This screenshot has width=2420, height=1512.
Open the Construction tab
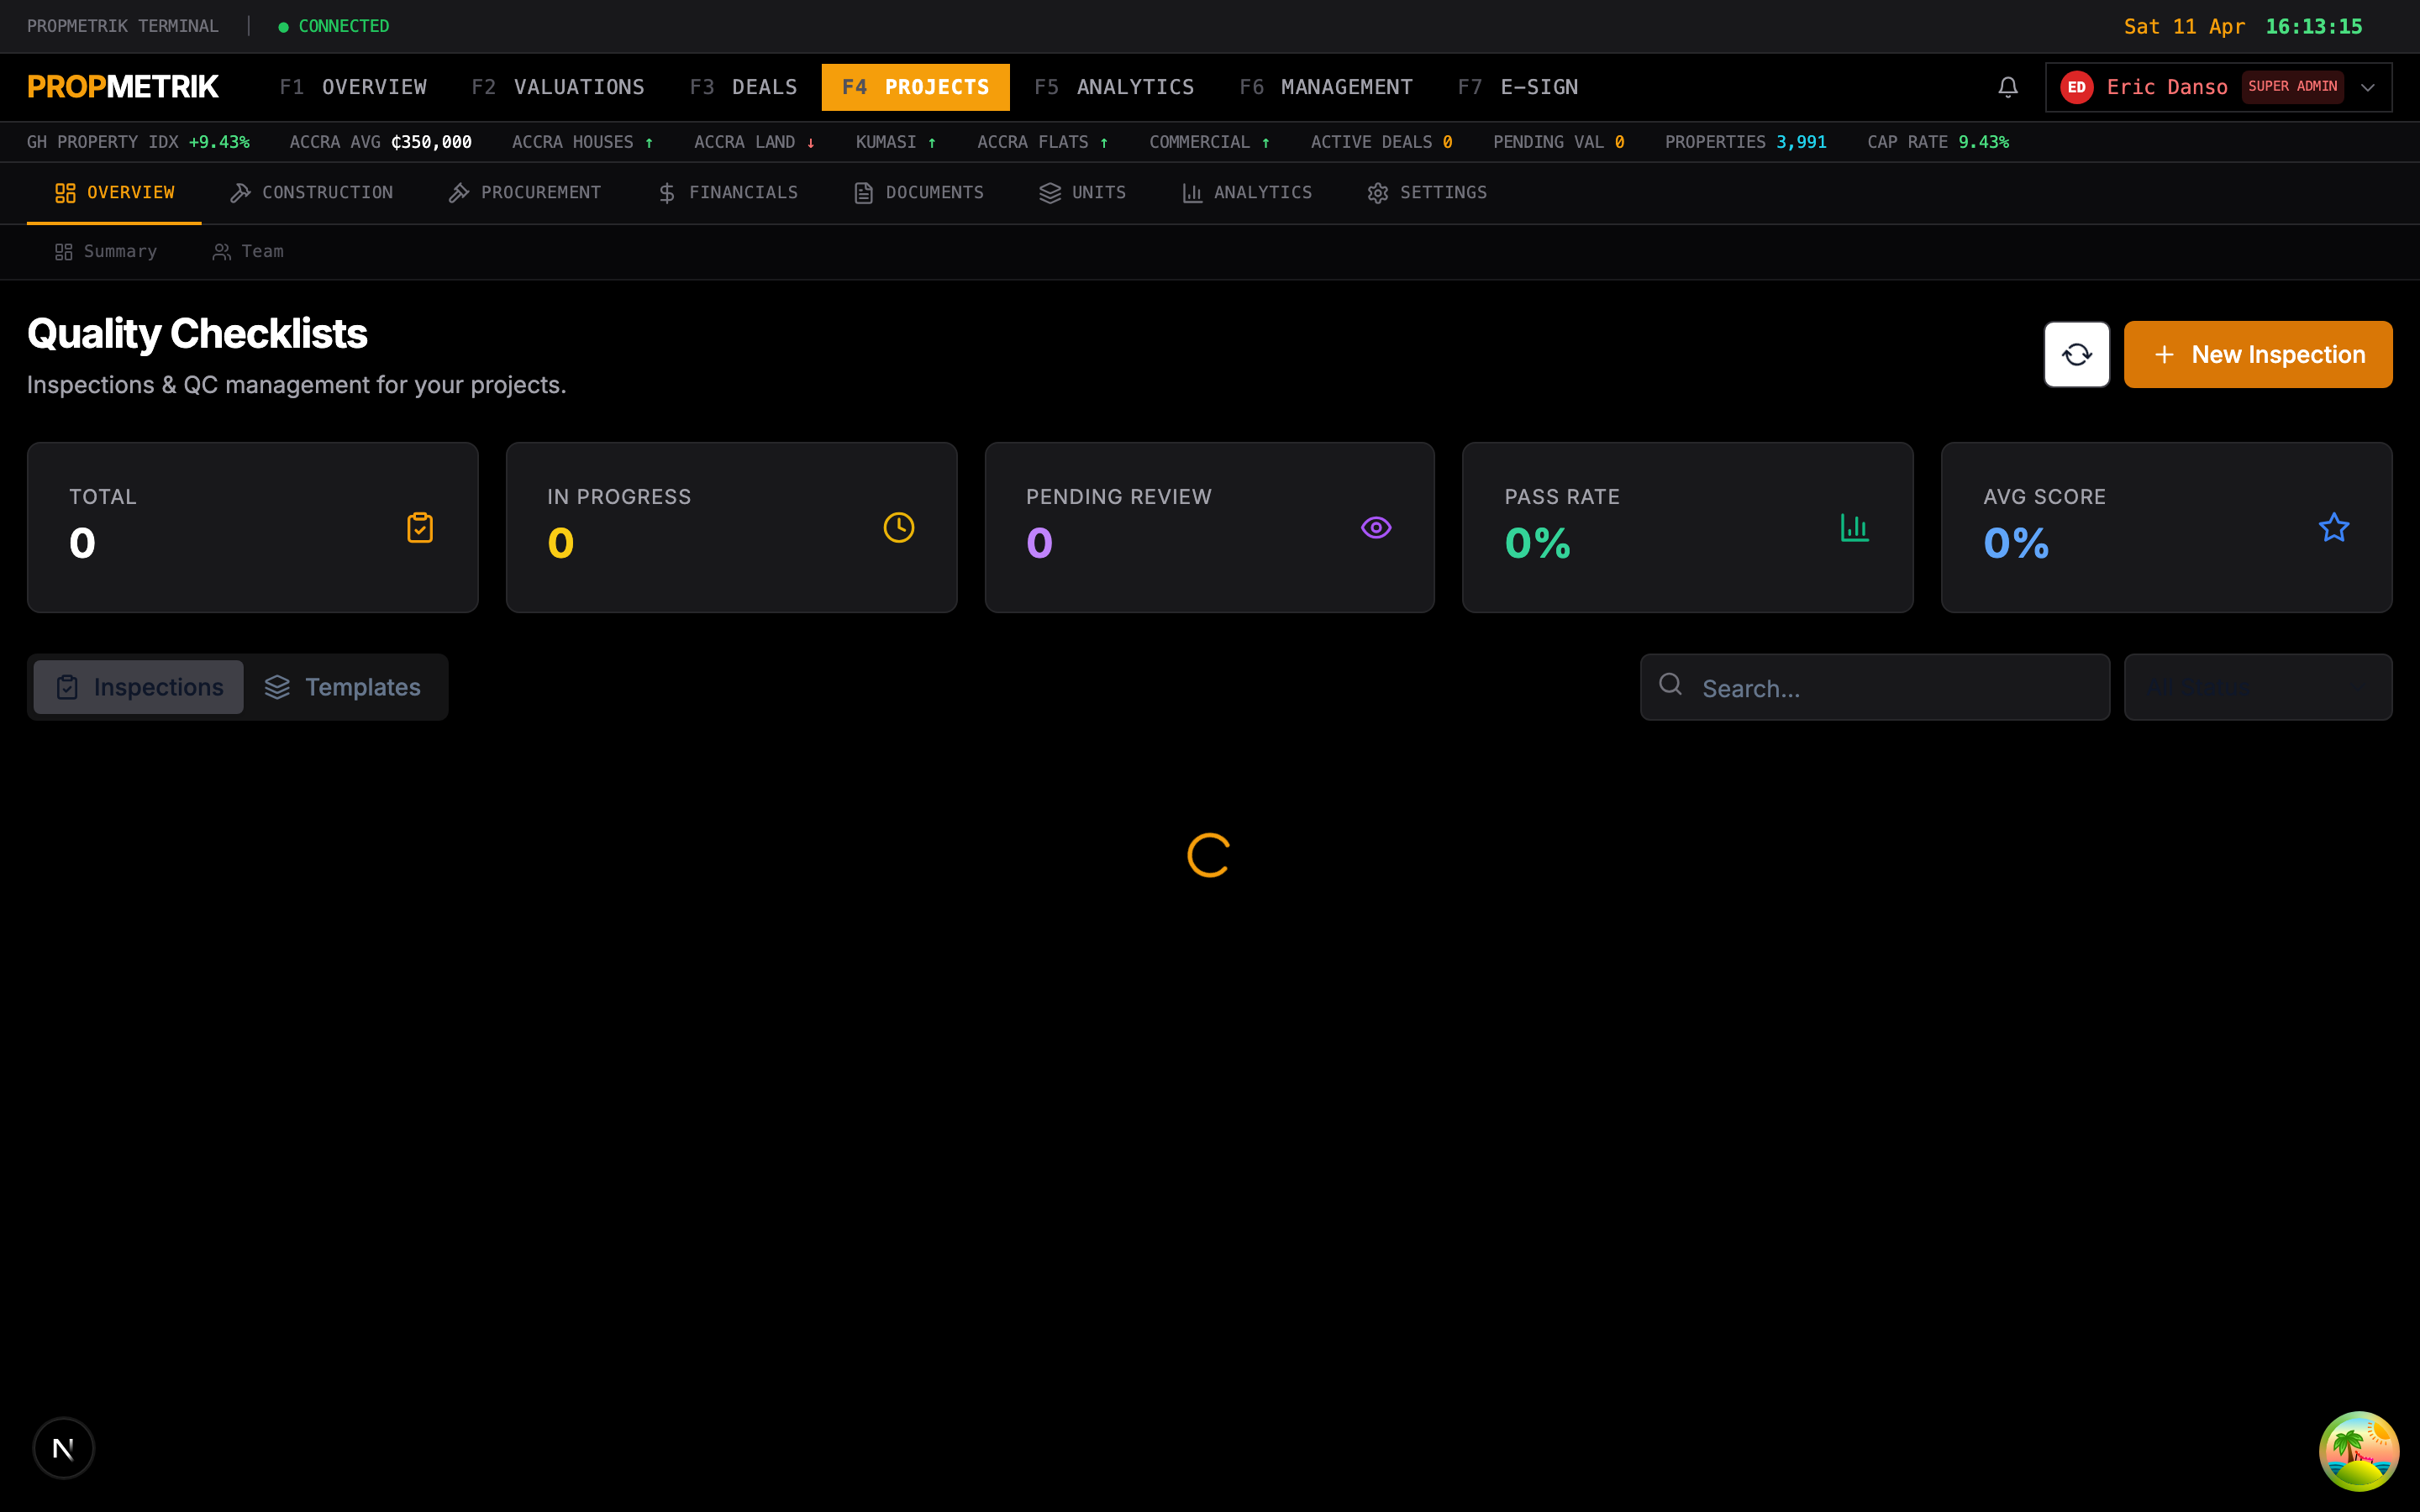[311, 192]
